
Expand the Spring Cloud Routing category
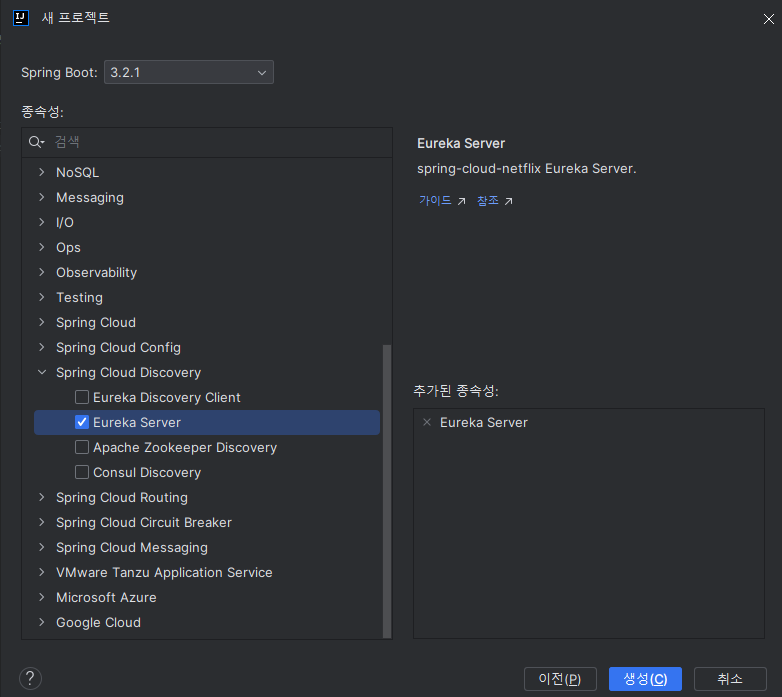point(42,497)
